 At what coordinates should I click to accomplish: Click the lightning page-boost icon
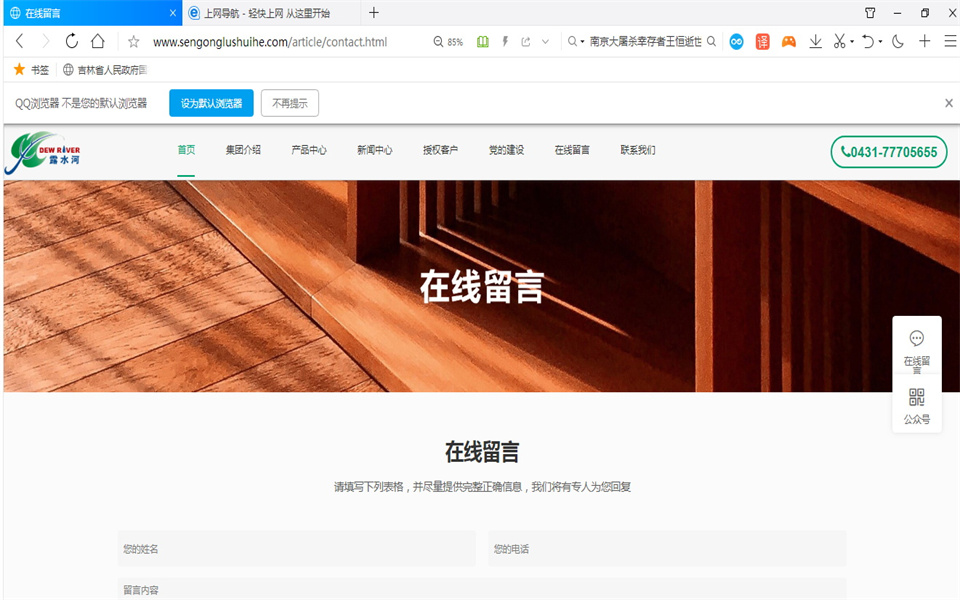coord(505,41)
